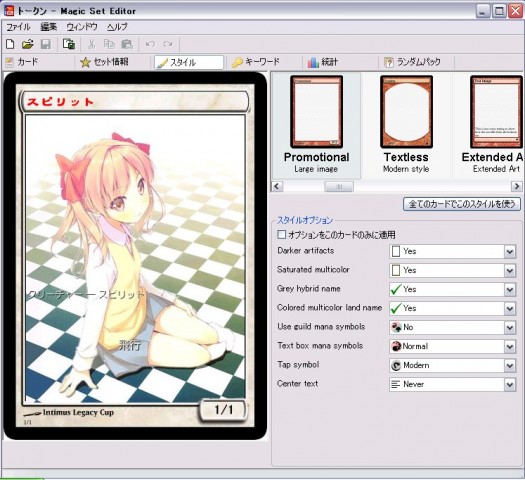The height and width of the screenshot is (480, 525).
Task: Open the ランダムパック tab
Action: (x=417, y=62)
